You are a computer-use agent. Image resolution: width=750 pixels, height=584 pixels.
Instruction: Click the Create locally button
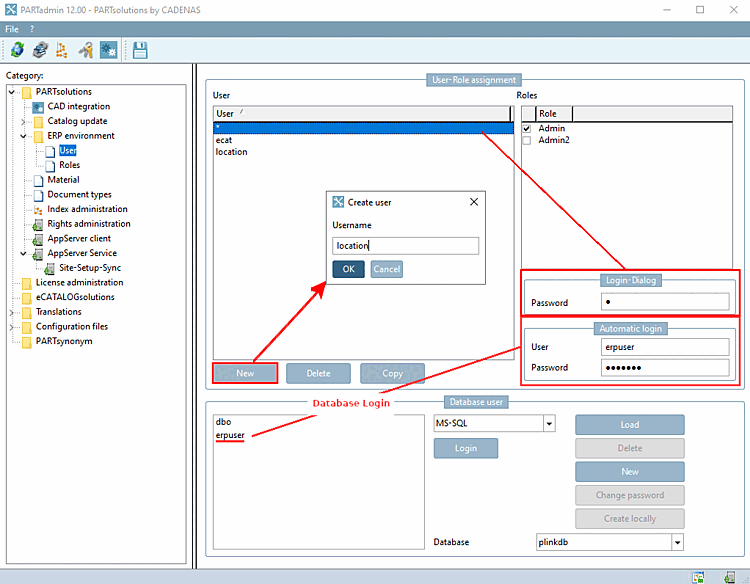[x=630, y=518]
